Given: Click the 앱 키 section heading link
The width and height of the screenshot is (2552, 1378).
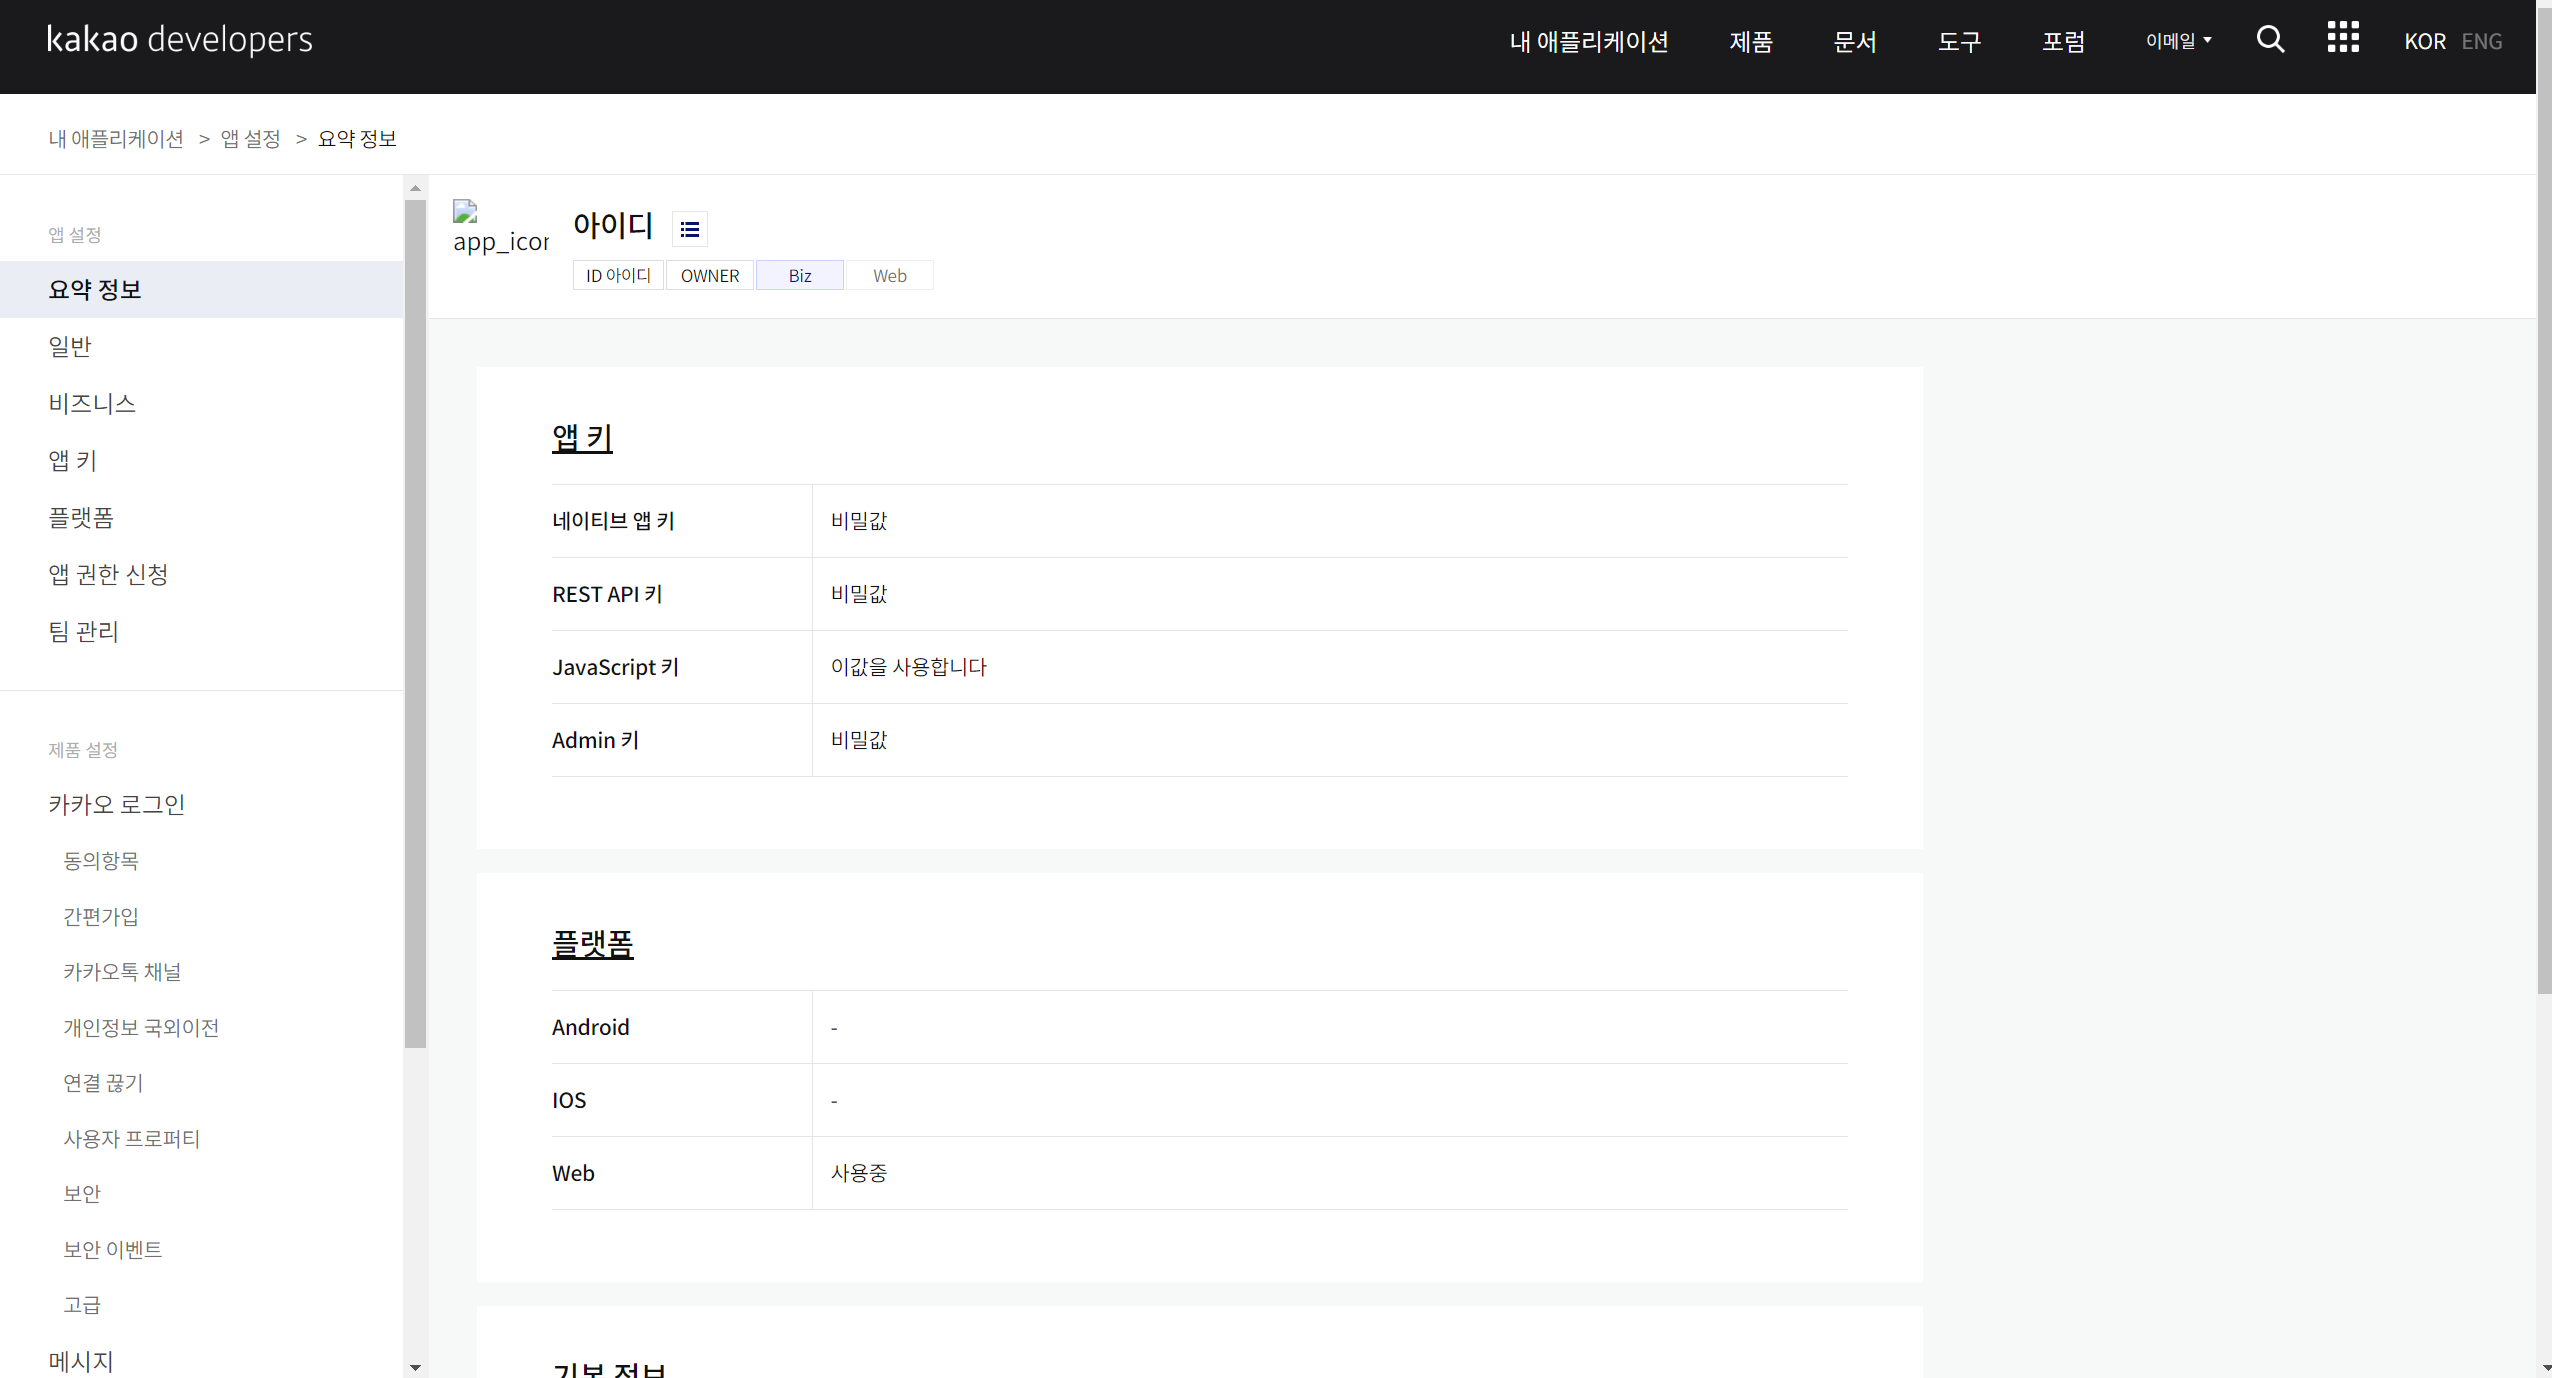Looking at the screenshot, I should coord(582,437).
